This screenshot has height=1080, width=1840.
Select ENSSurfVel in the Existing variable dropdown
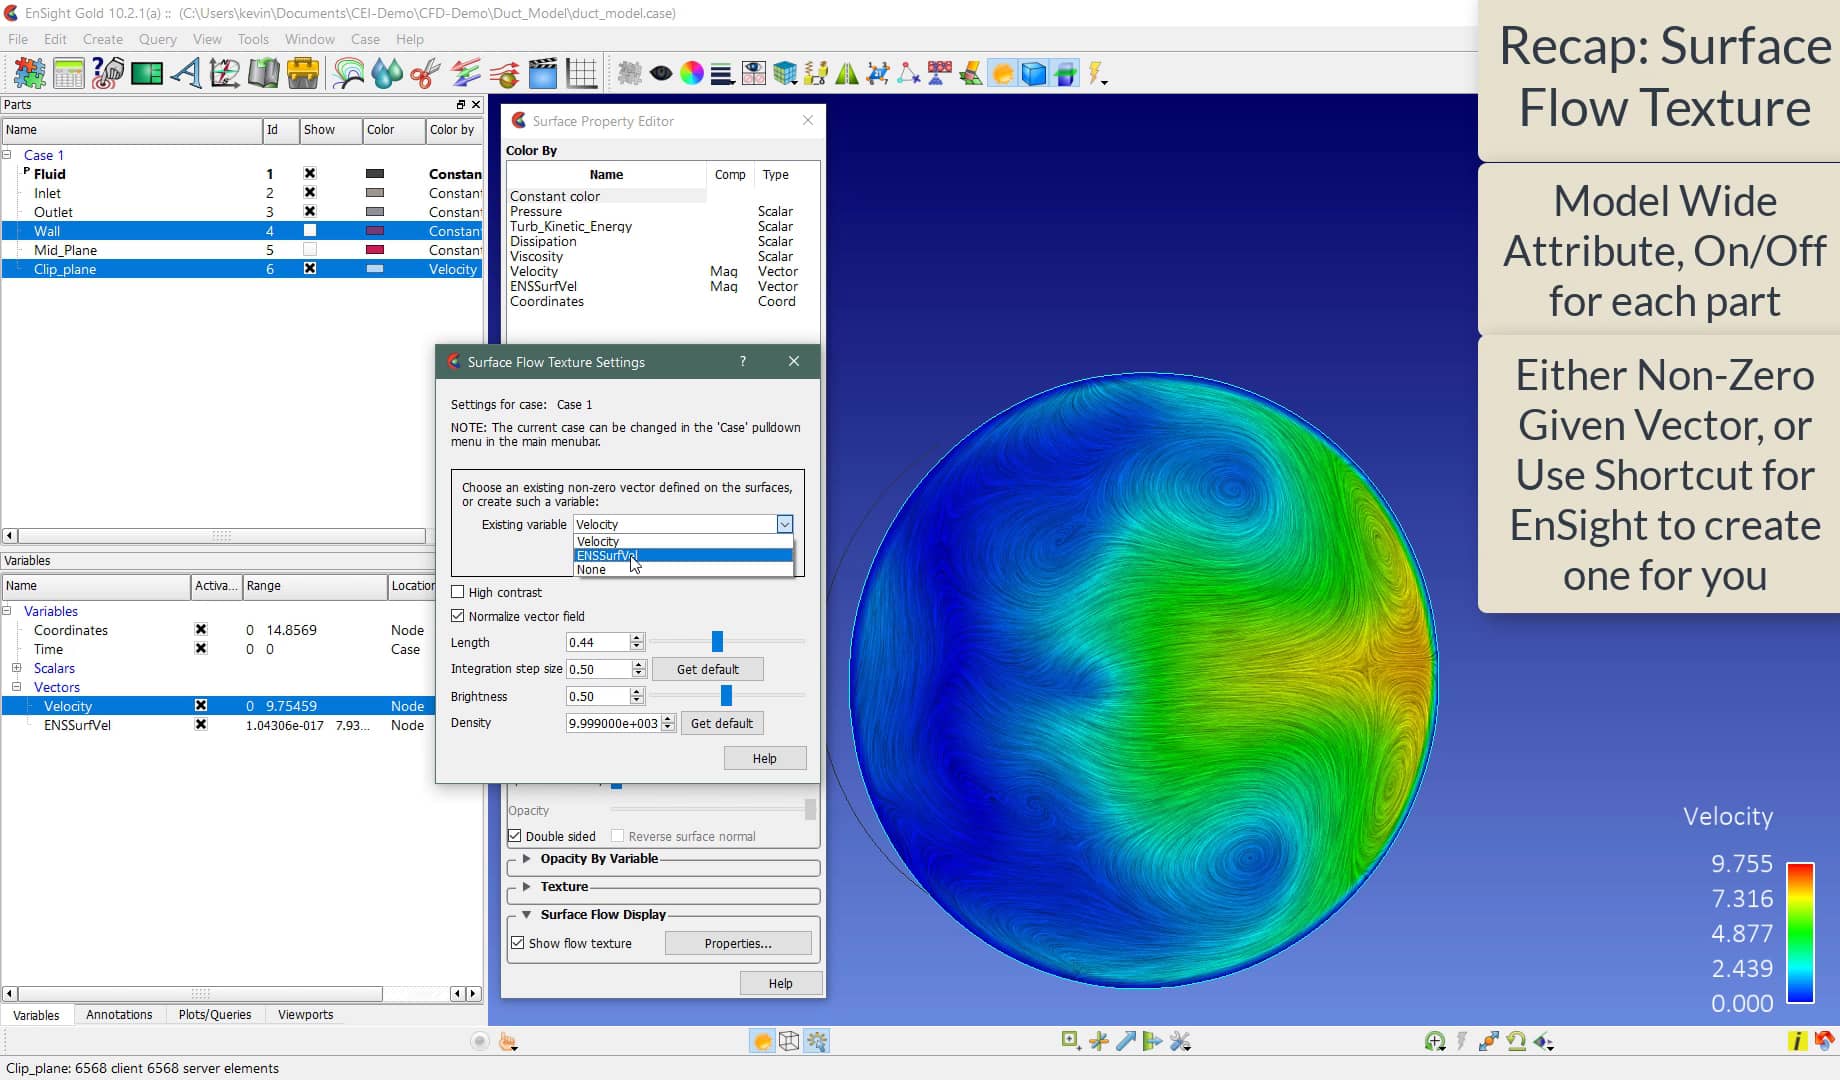point(607,555)
